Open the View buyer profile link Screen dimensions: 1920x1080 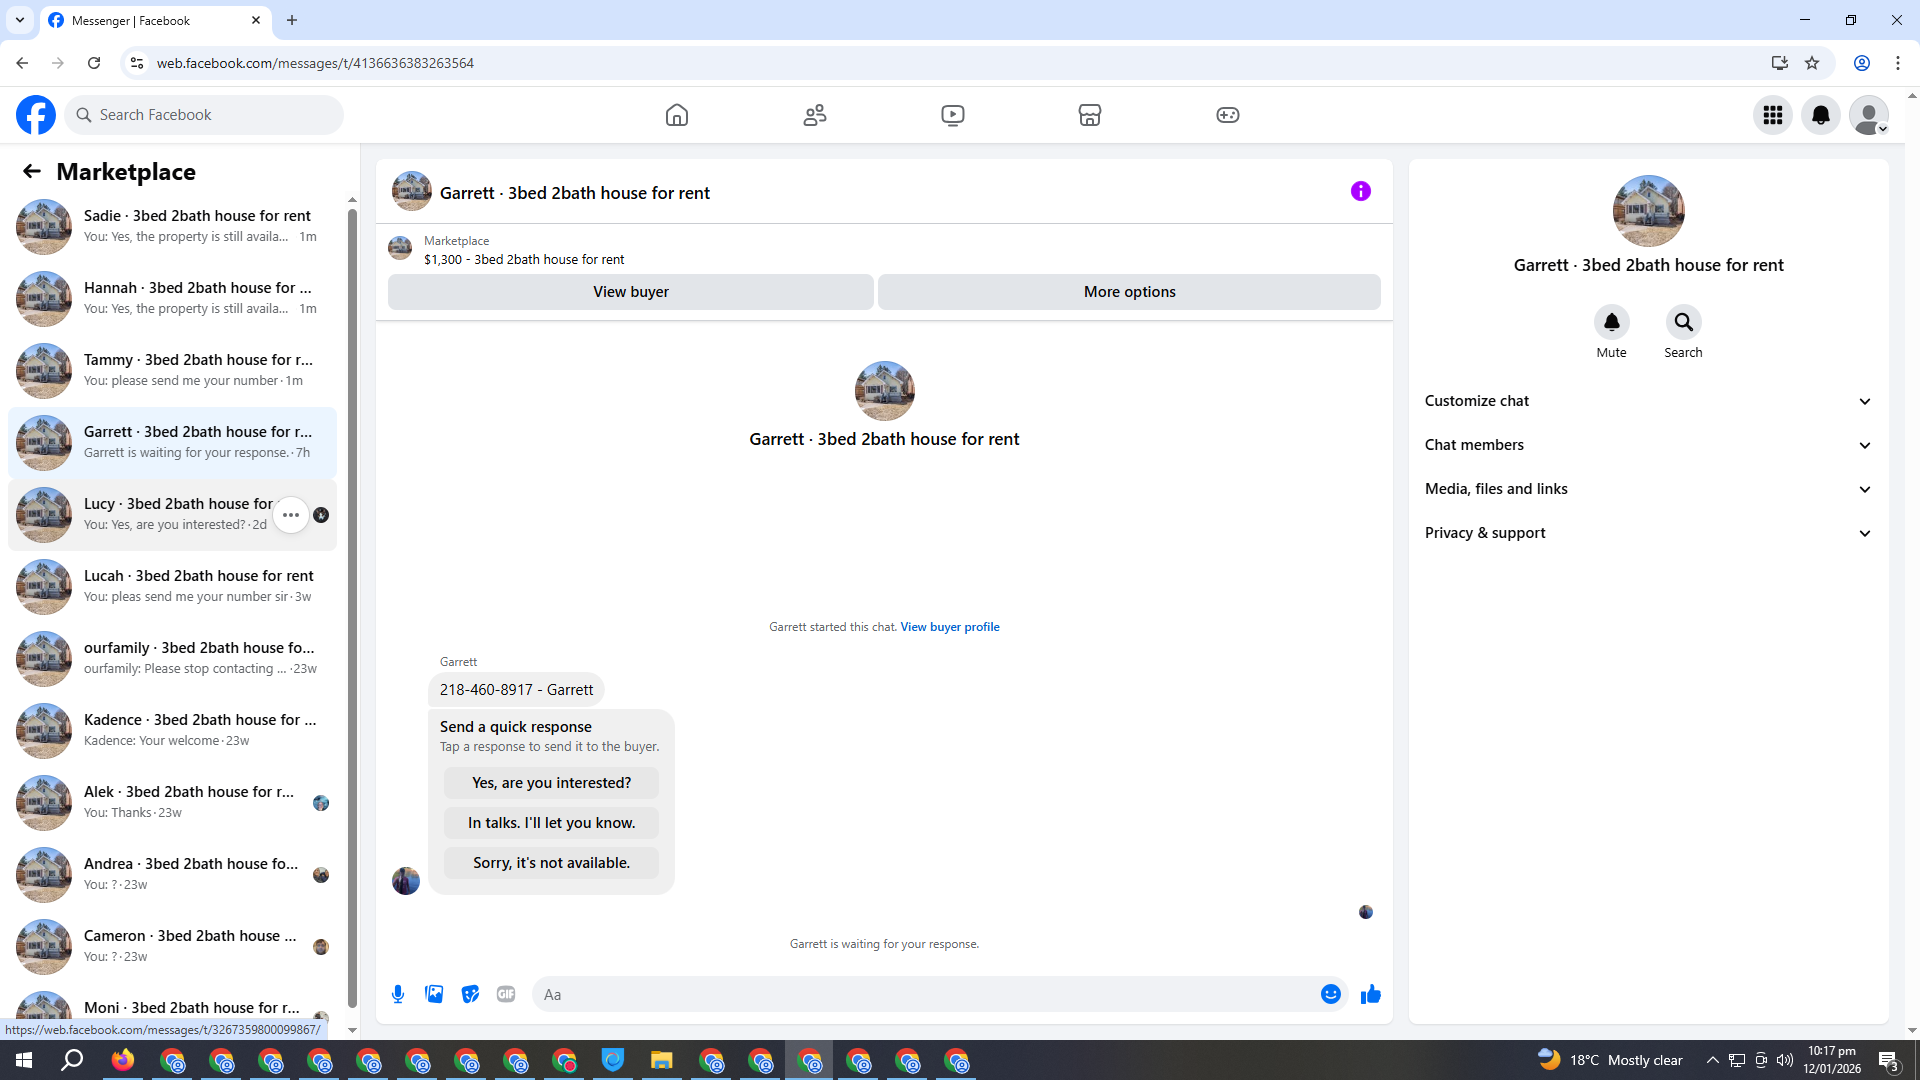(949, 627)
